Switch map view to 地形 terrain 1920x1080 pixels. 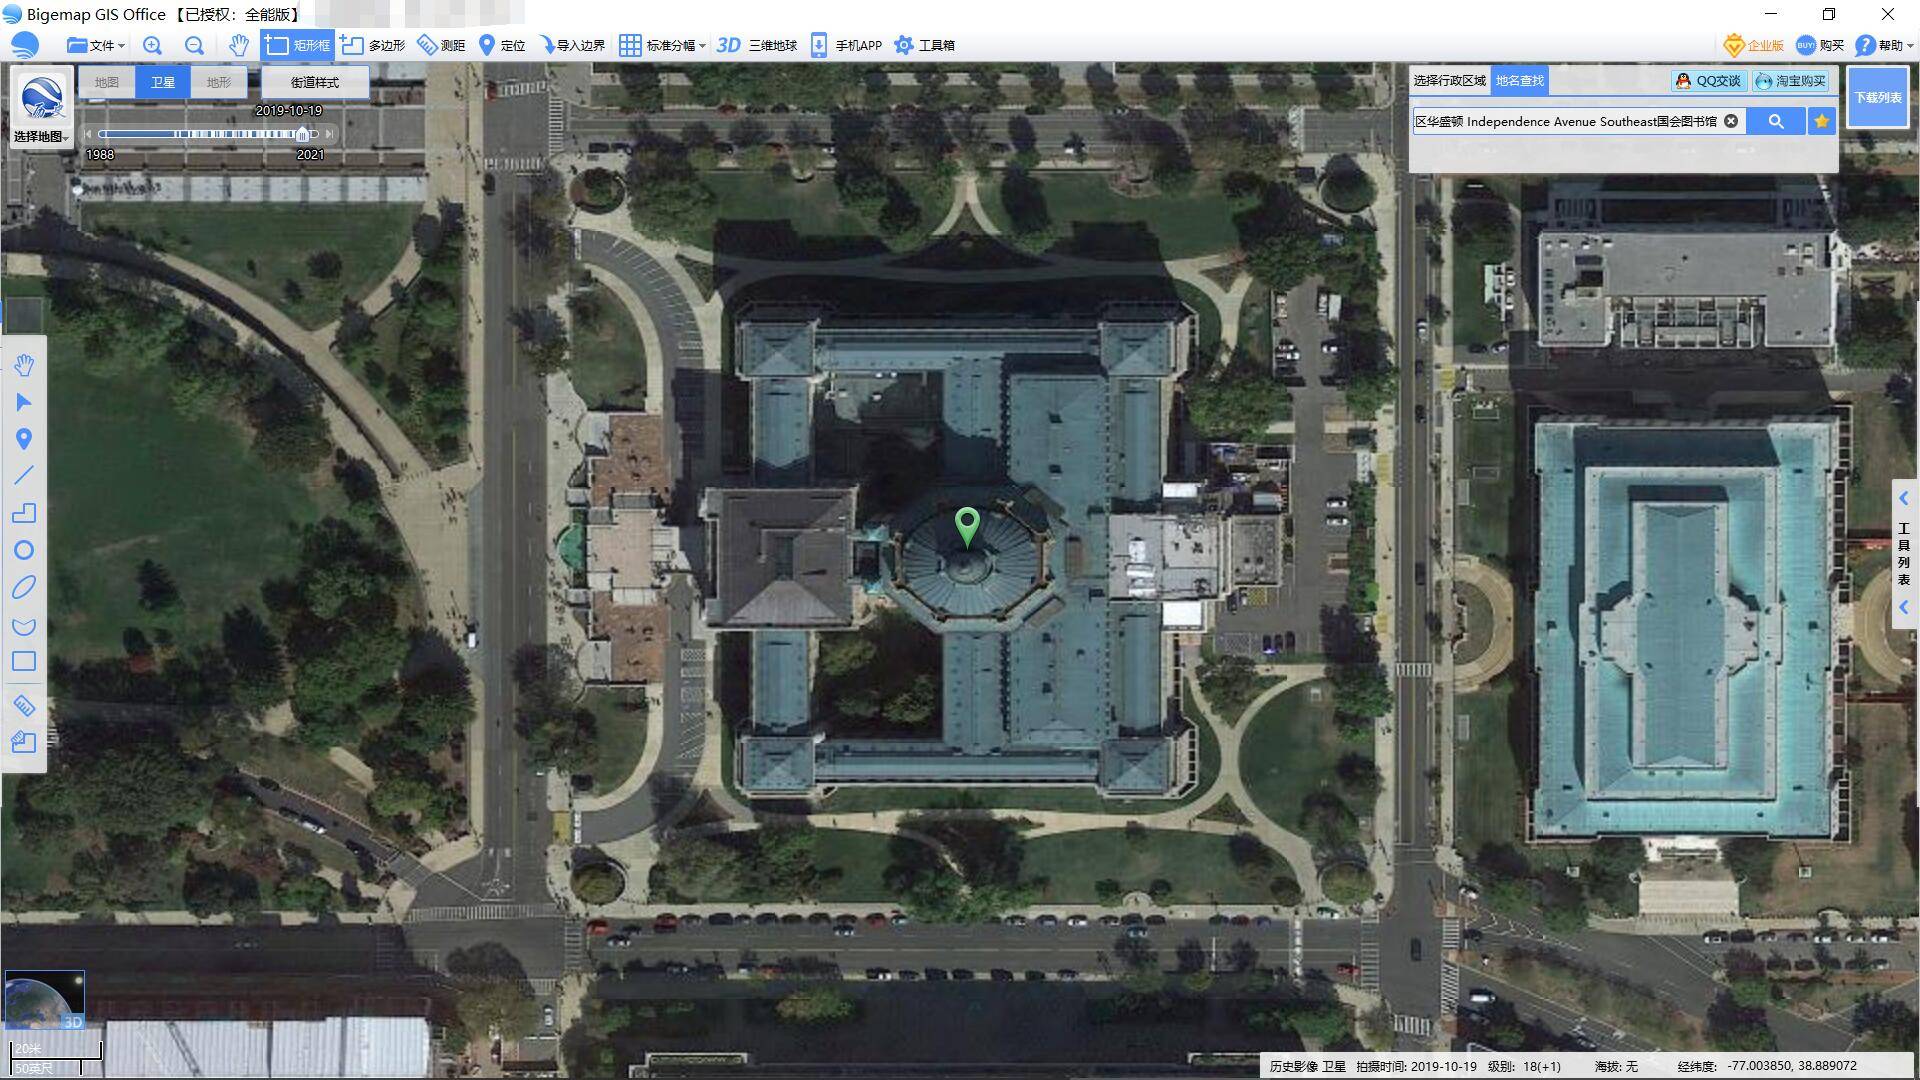click(218, 82)
